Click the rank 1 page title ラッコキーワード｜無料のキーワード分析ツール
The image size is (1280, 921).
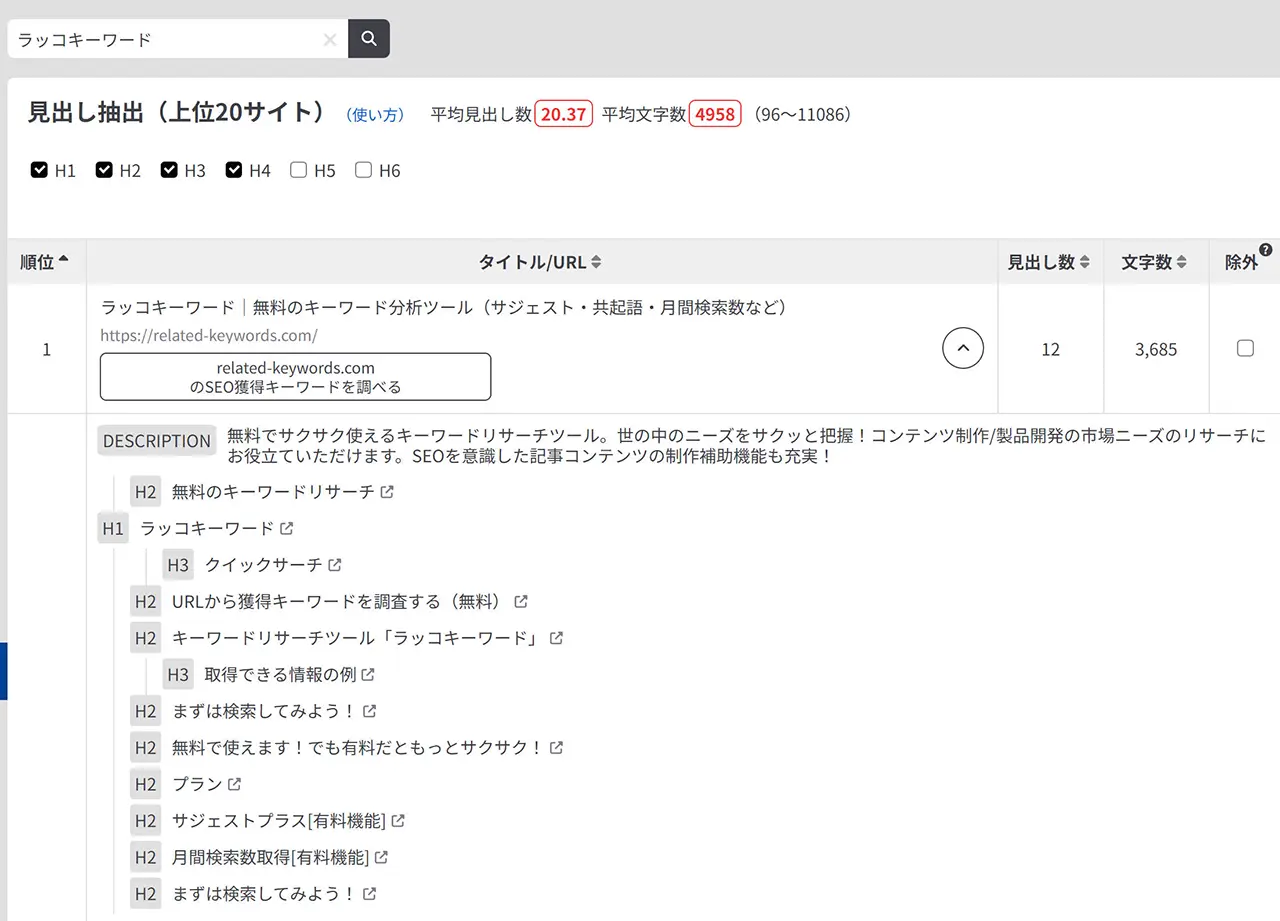[444, 308]
